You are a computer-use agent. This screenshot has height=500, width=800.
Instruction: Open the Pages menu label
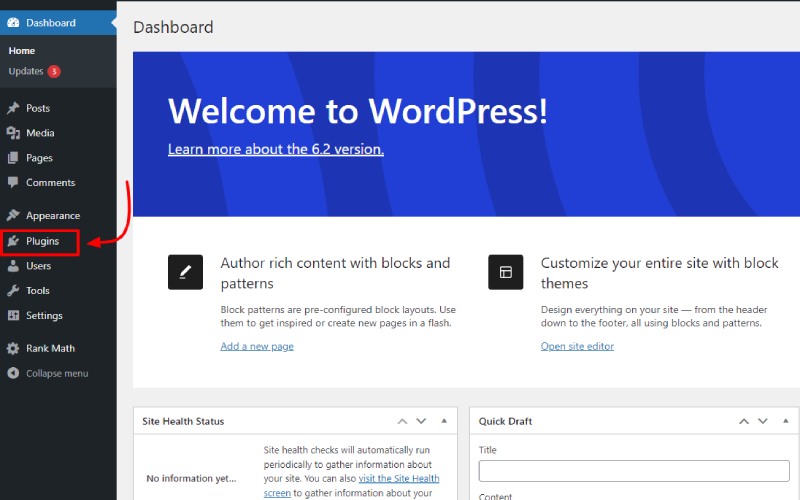(x=39, y=158)
